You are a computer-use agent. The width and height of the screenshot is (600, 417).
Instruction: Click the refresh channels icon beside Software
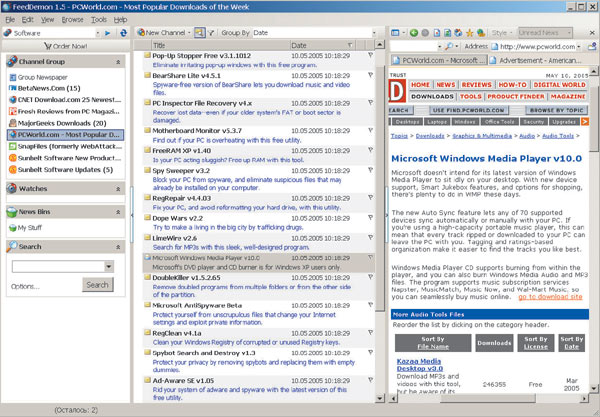pyautogui.click(x=123, y=33)
